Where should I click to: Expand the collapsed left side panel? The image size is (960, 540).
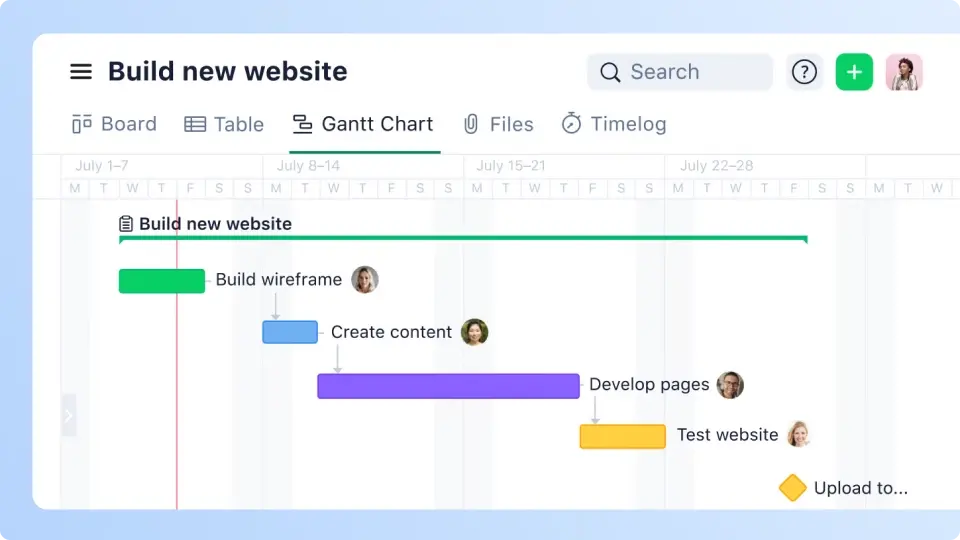pyautogui.click(x=69, y=415)
